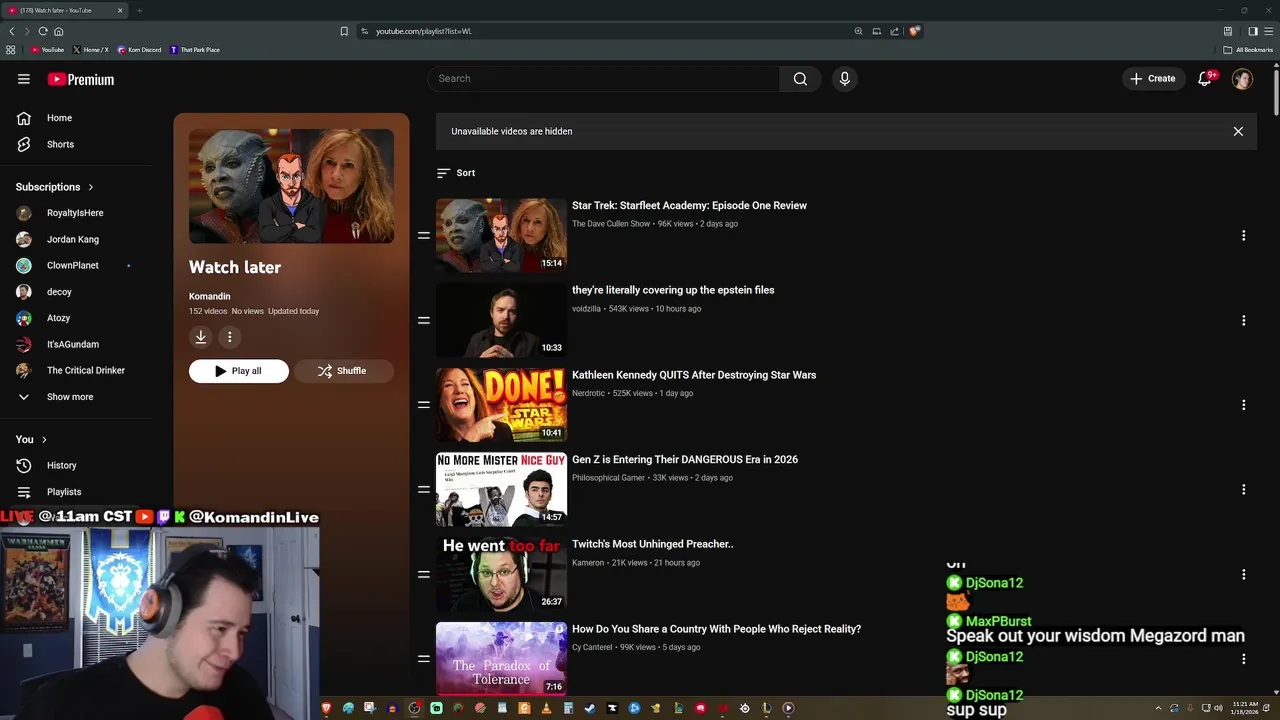
Task: Open the Philosophical Gamer channel
Action: tap(608, 478)
